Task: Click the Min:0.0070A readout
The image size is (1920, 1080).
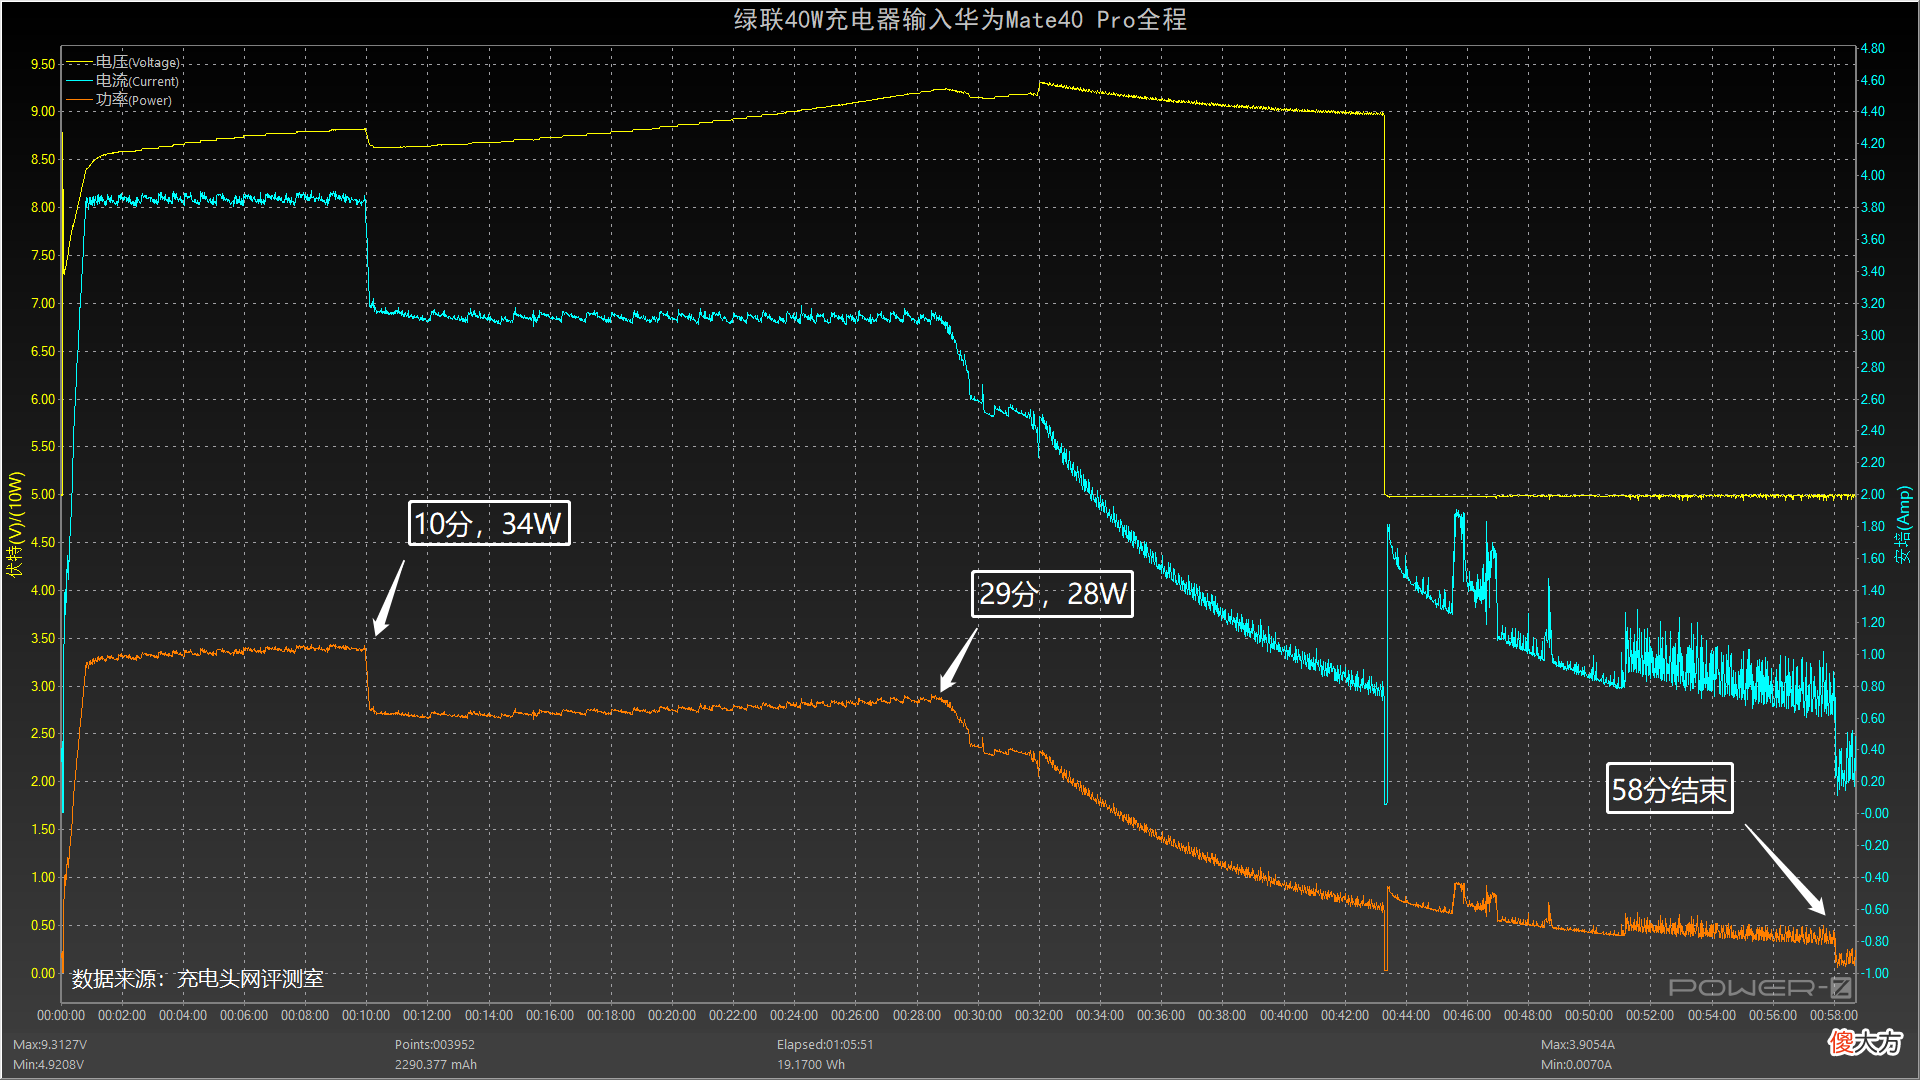Action: (x=1576, y=1065)
